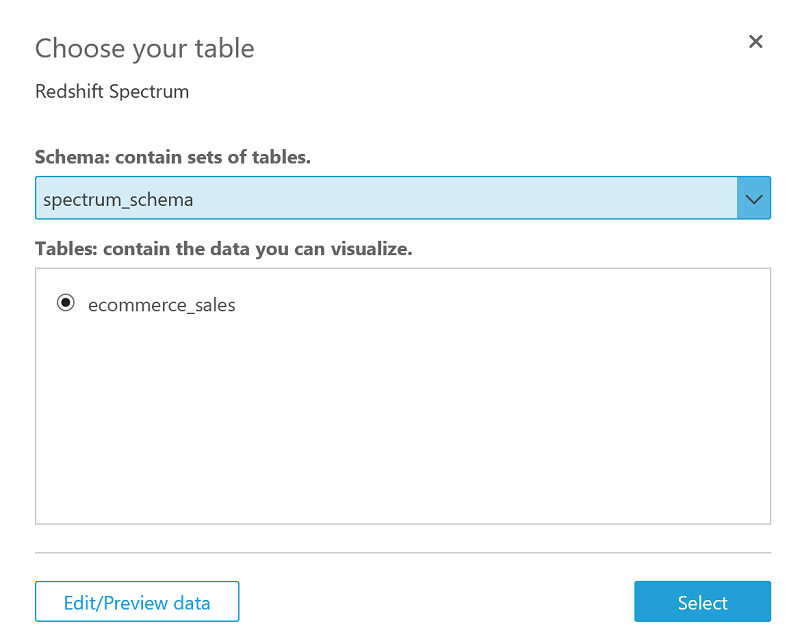This screenshot has height=639, width=800.
Task: Click the word "Schema:" in the bold label
Action: coord(68,157)
